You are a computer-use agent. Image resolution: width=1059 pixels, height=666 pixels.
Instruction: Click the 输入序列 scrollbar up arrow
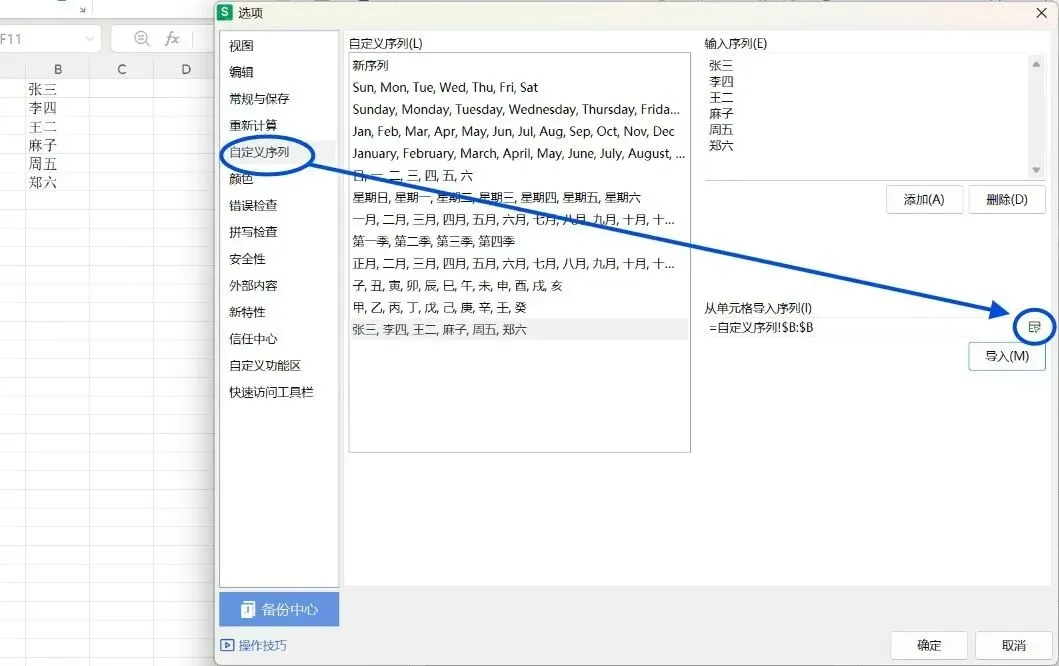(x=1036, y=63)
